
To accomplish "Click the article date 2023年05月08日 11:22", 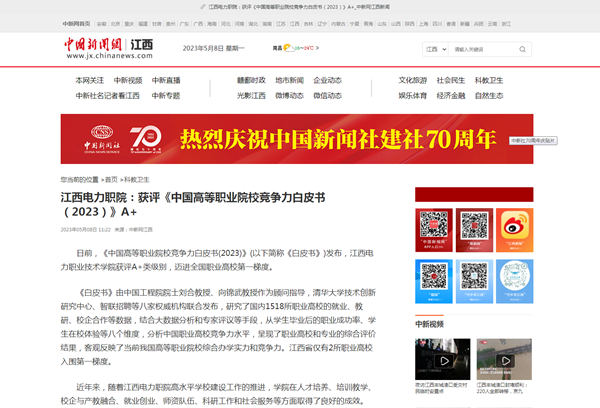I will pyautogui.click(x=86, y=230).
